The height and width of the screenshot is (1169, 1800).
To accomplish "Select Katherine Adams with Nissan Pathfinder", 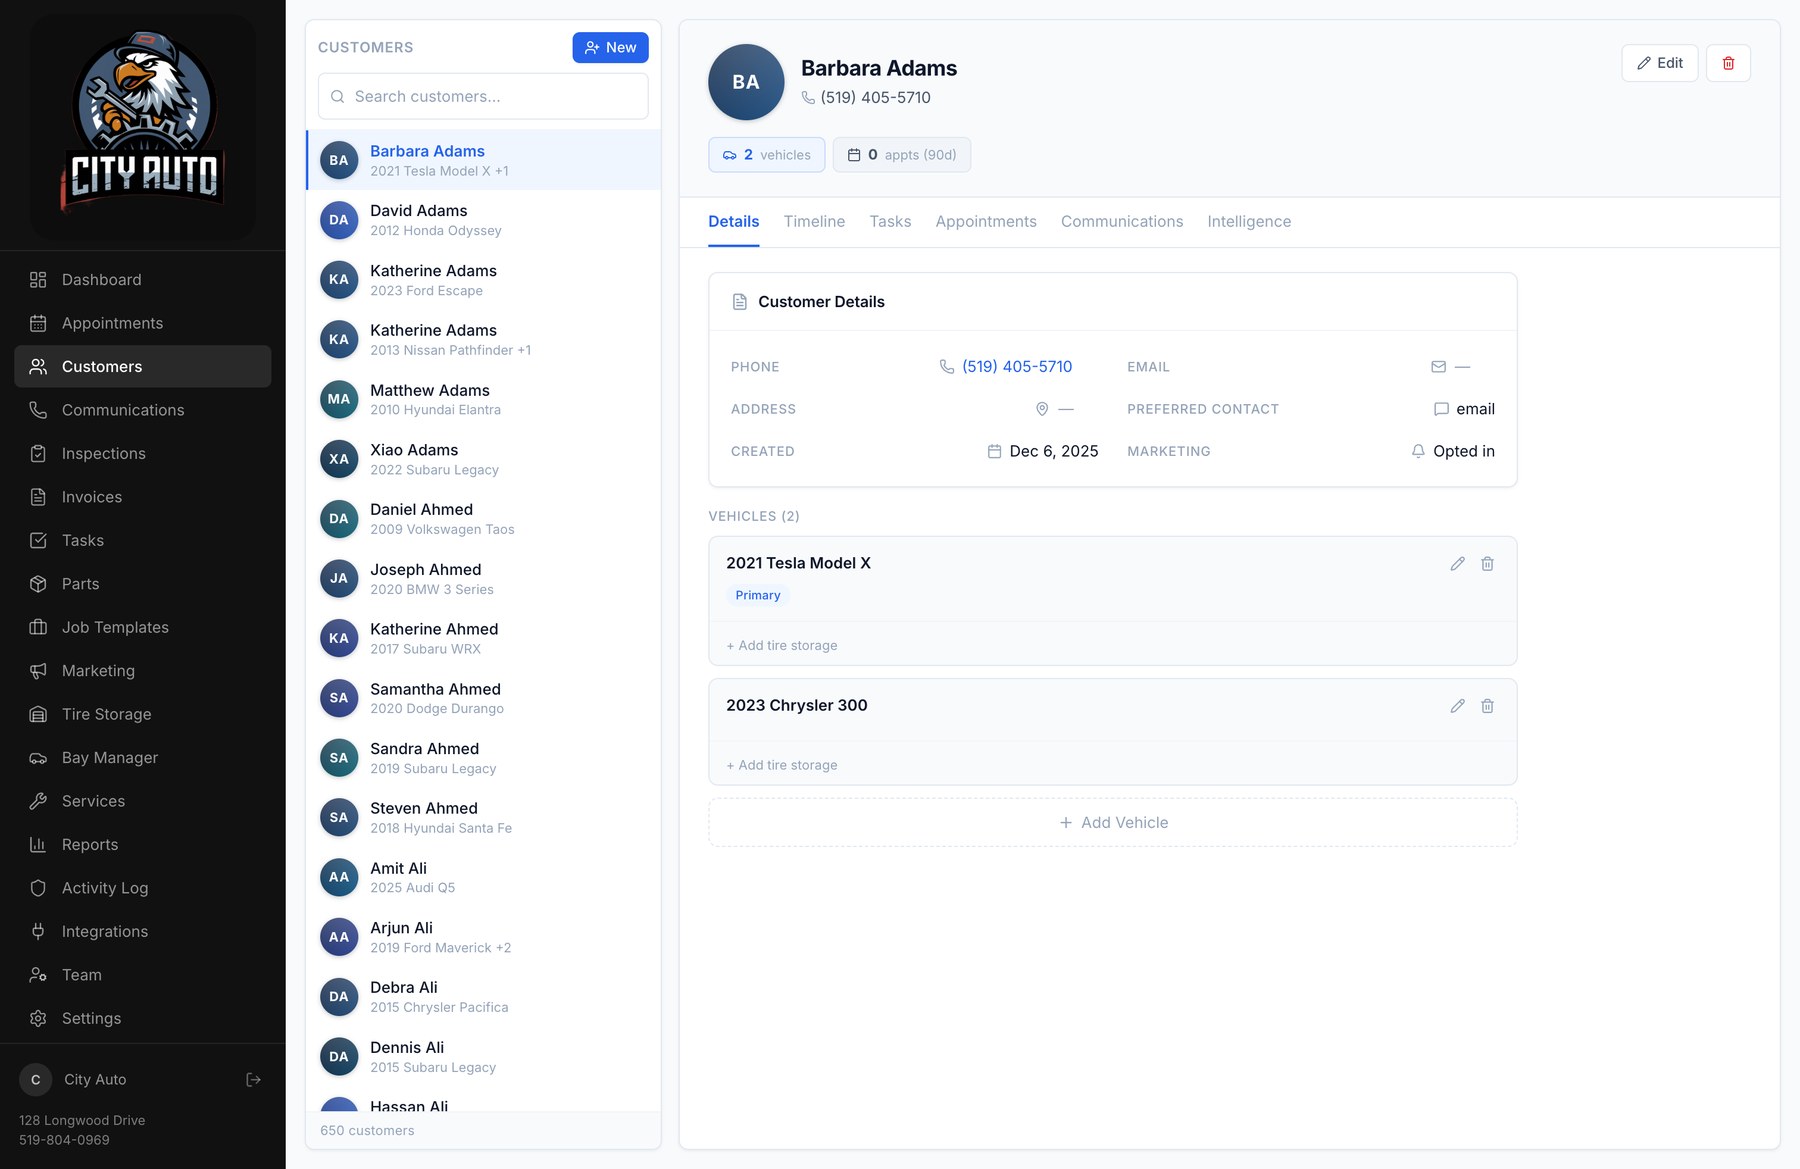I will [483, 339].
